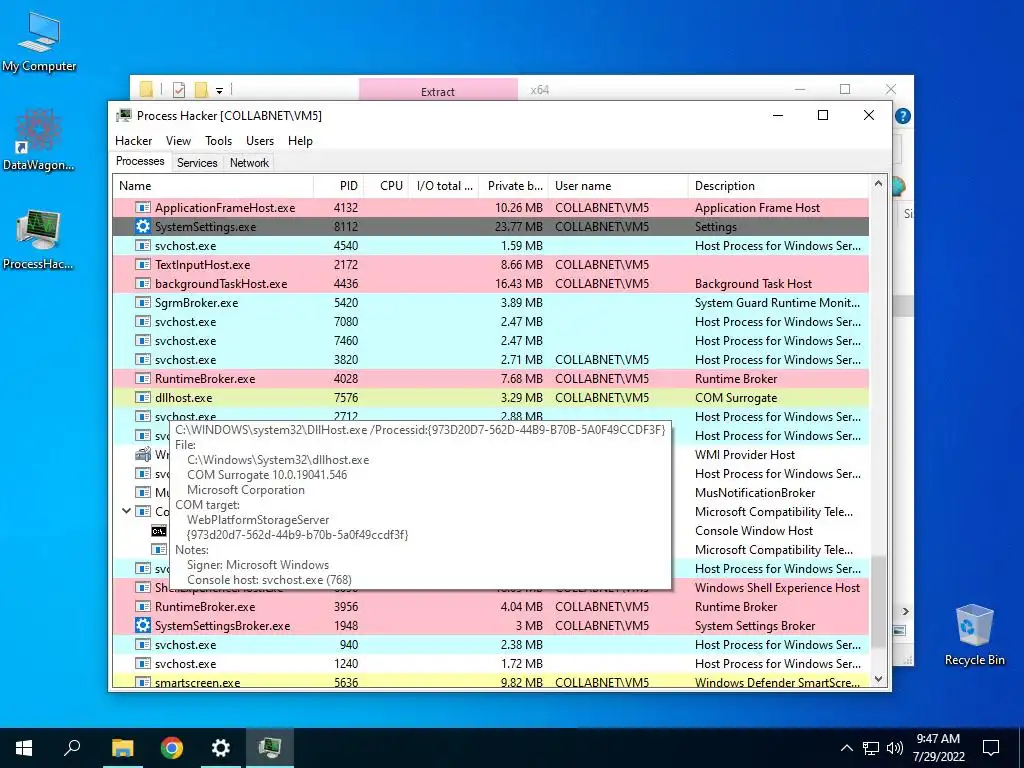Switch to the Services tab
1024x768 pixels.
[197, 163]
